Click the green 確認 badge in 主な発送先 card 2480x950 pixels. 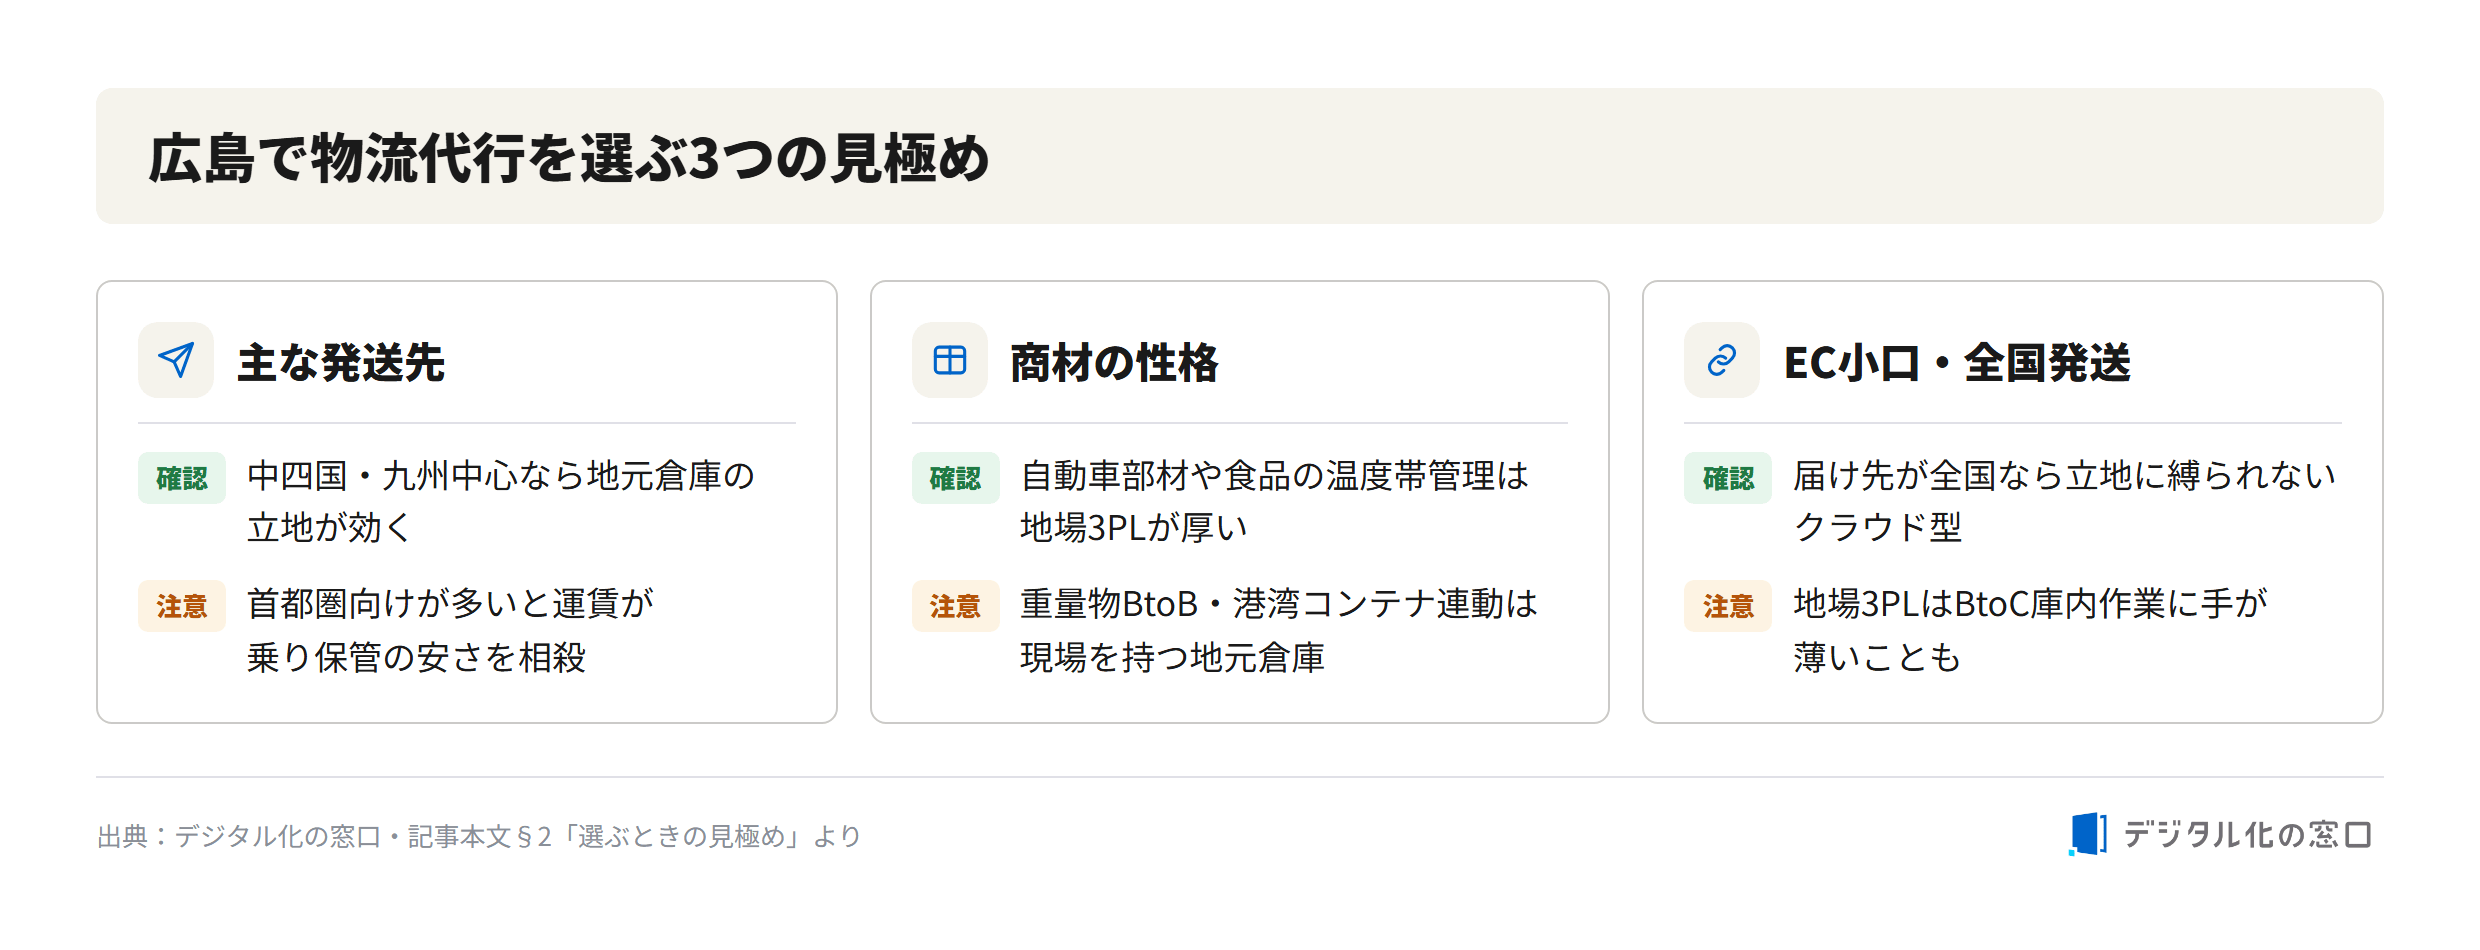[182, 478]
